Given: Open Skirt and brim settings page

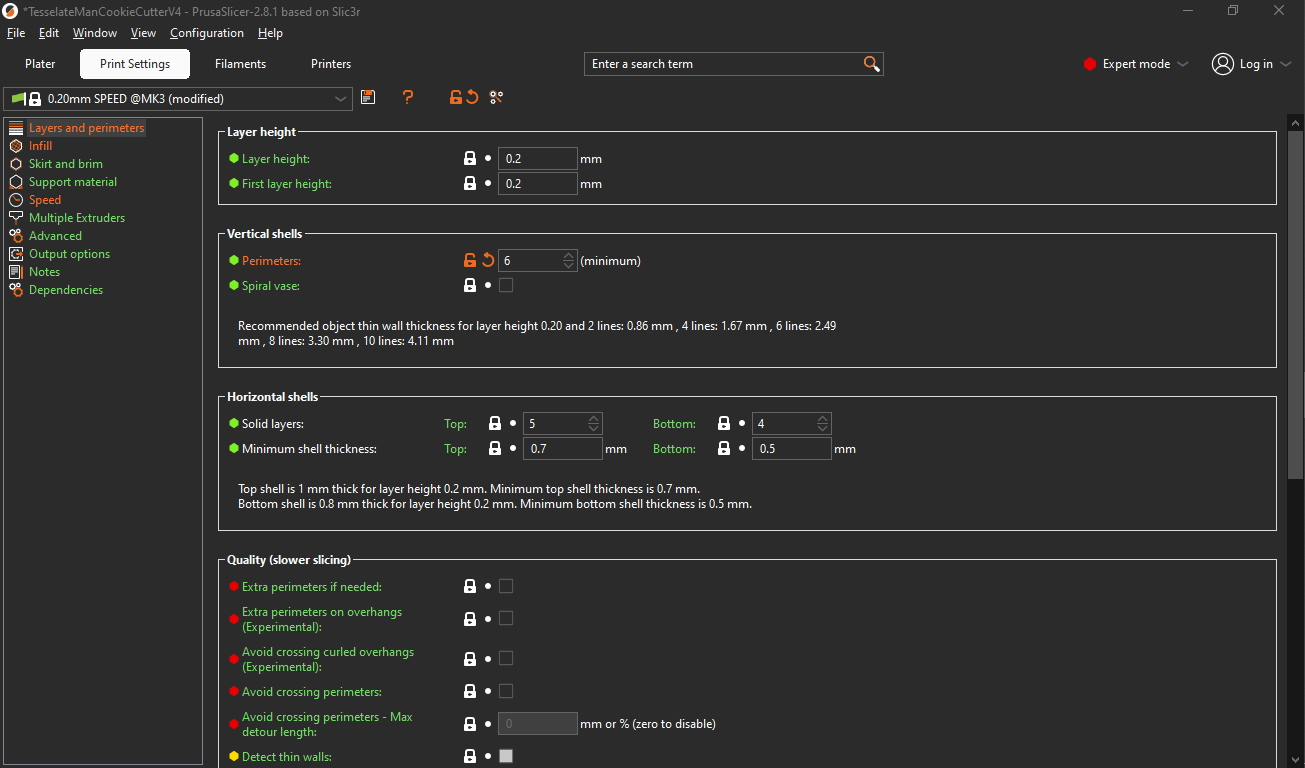Looking at the screenshot, I should point(65,164).
